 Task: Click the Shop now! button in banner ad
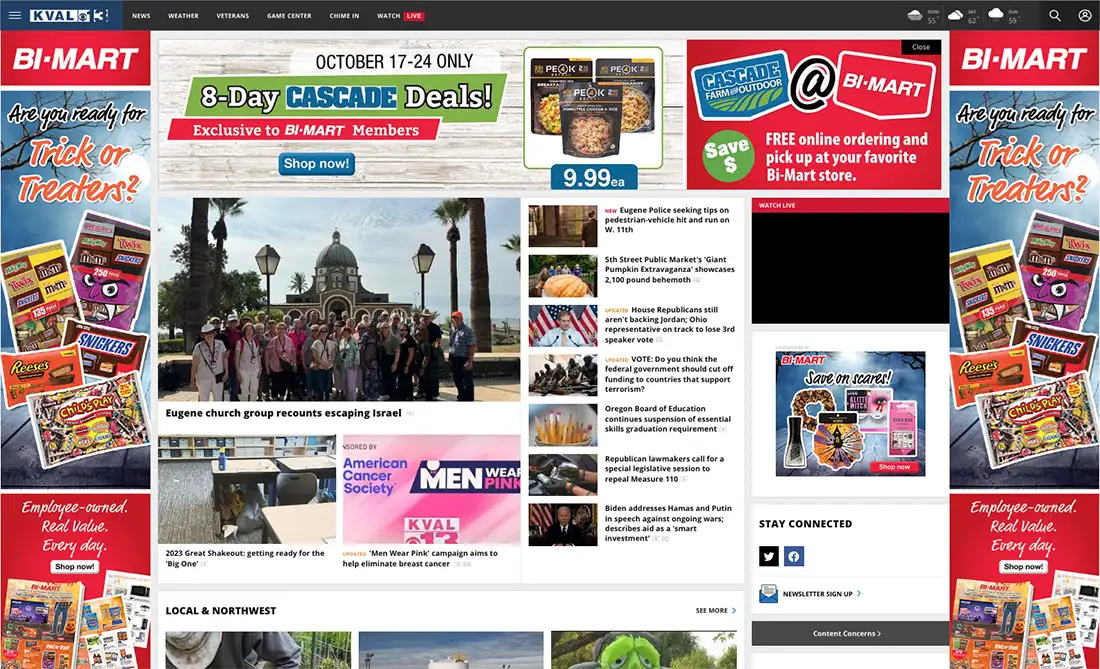(316, 163)
